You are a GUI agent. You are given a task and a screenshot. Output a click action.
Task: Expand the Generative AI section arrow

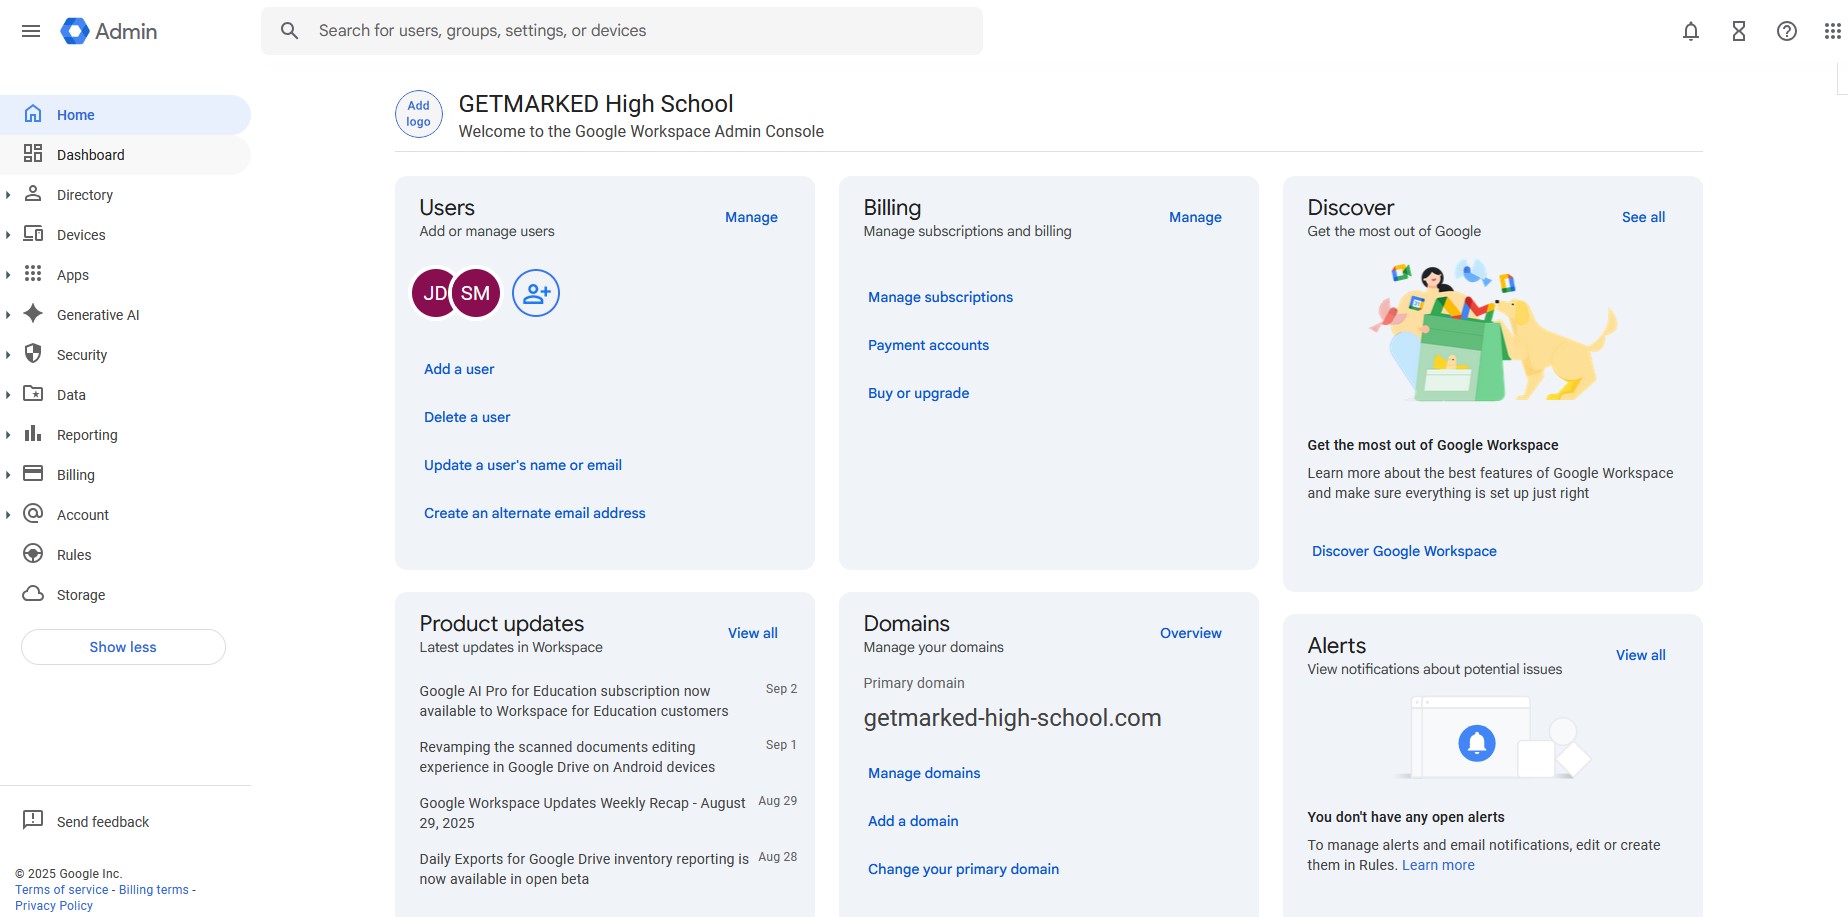tap(8, 315)
